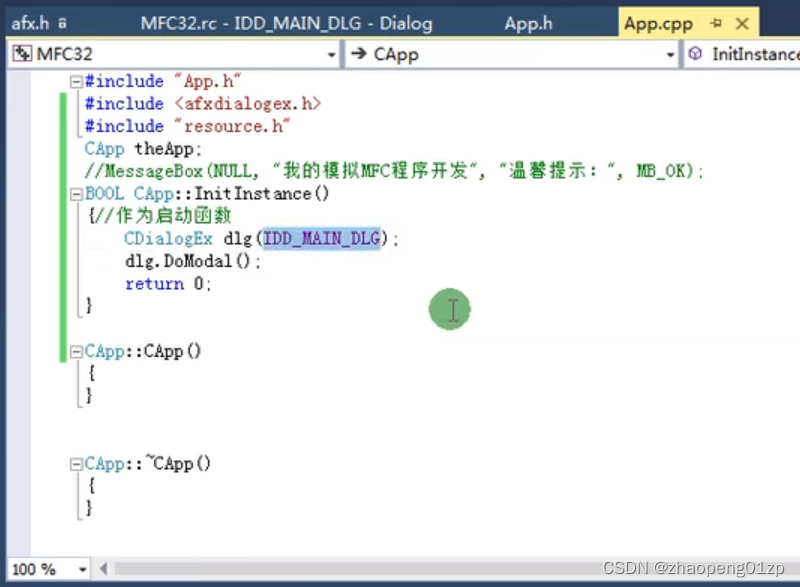Close the App.cpp tab
This screenshot has height=587, width=800.
click(742, 23)
